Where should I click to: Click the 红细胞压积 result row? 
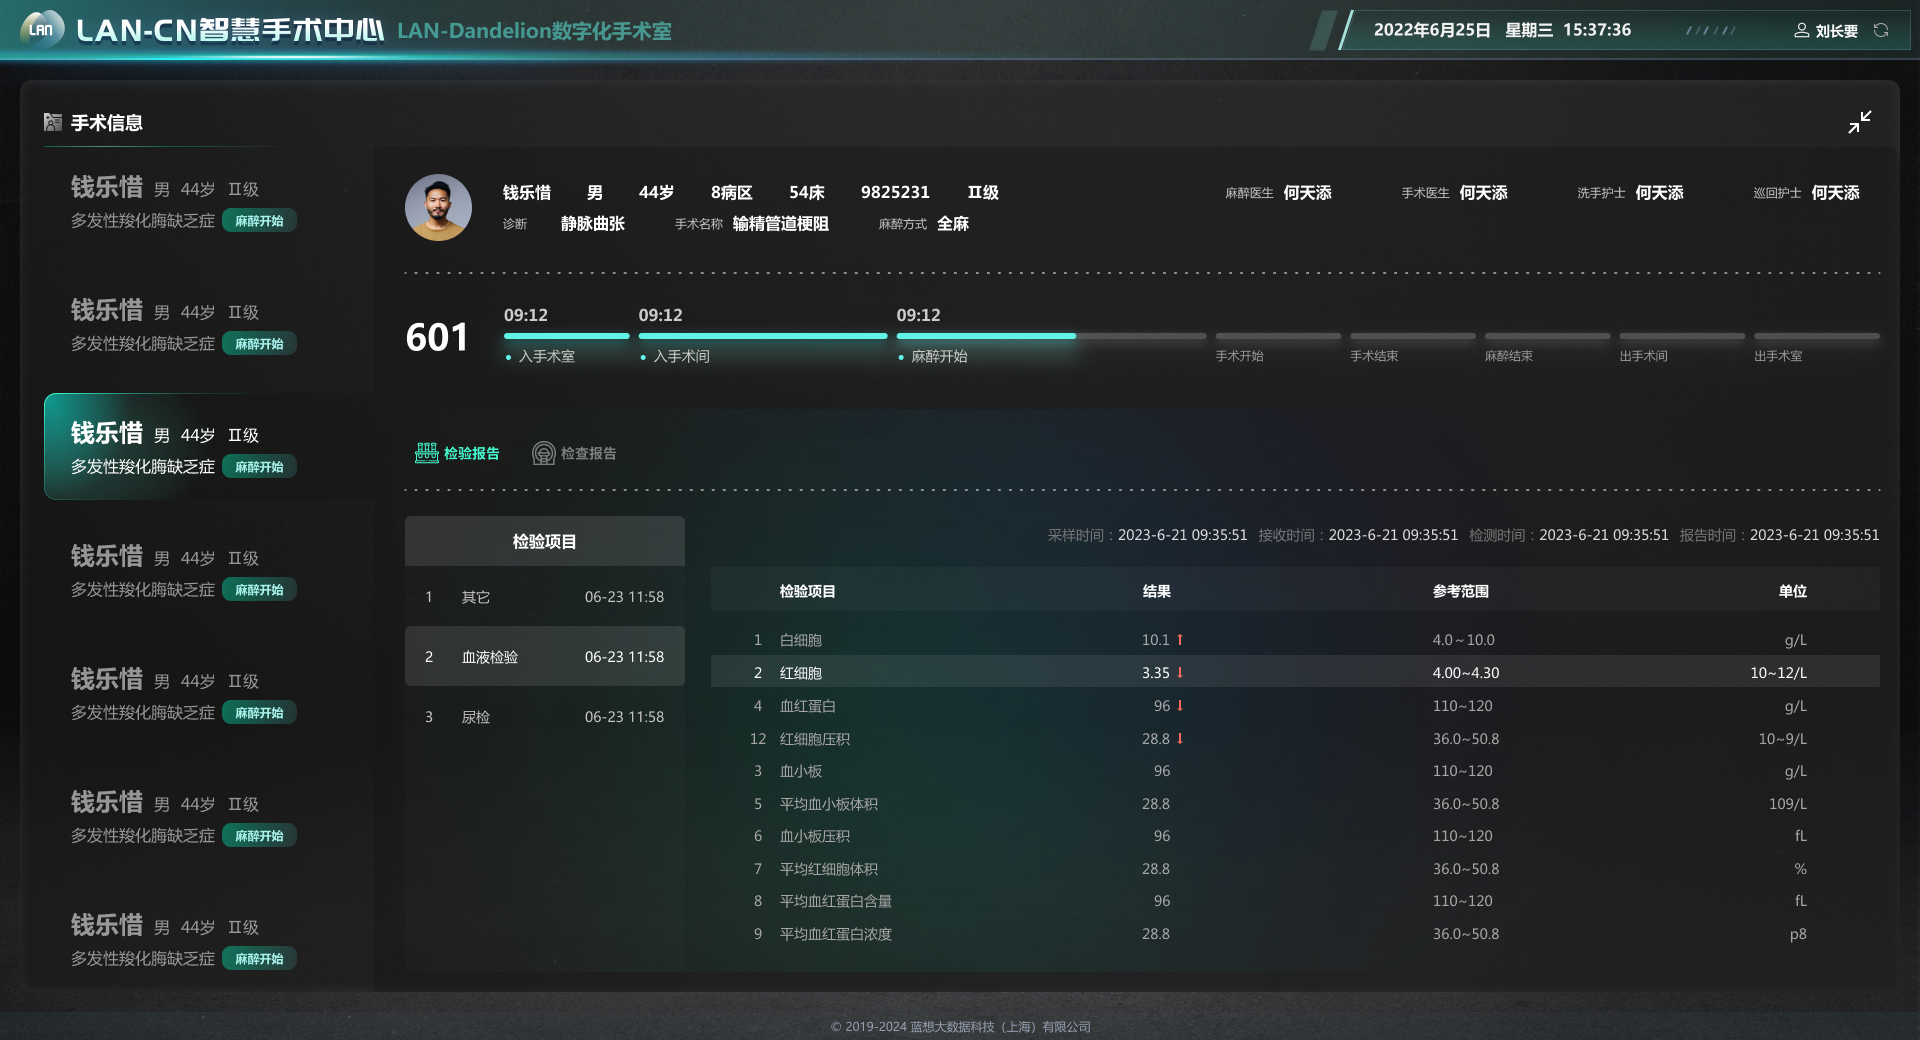1295,739
